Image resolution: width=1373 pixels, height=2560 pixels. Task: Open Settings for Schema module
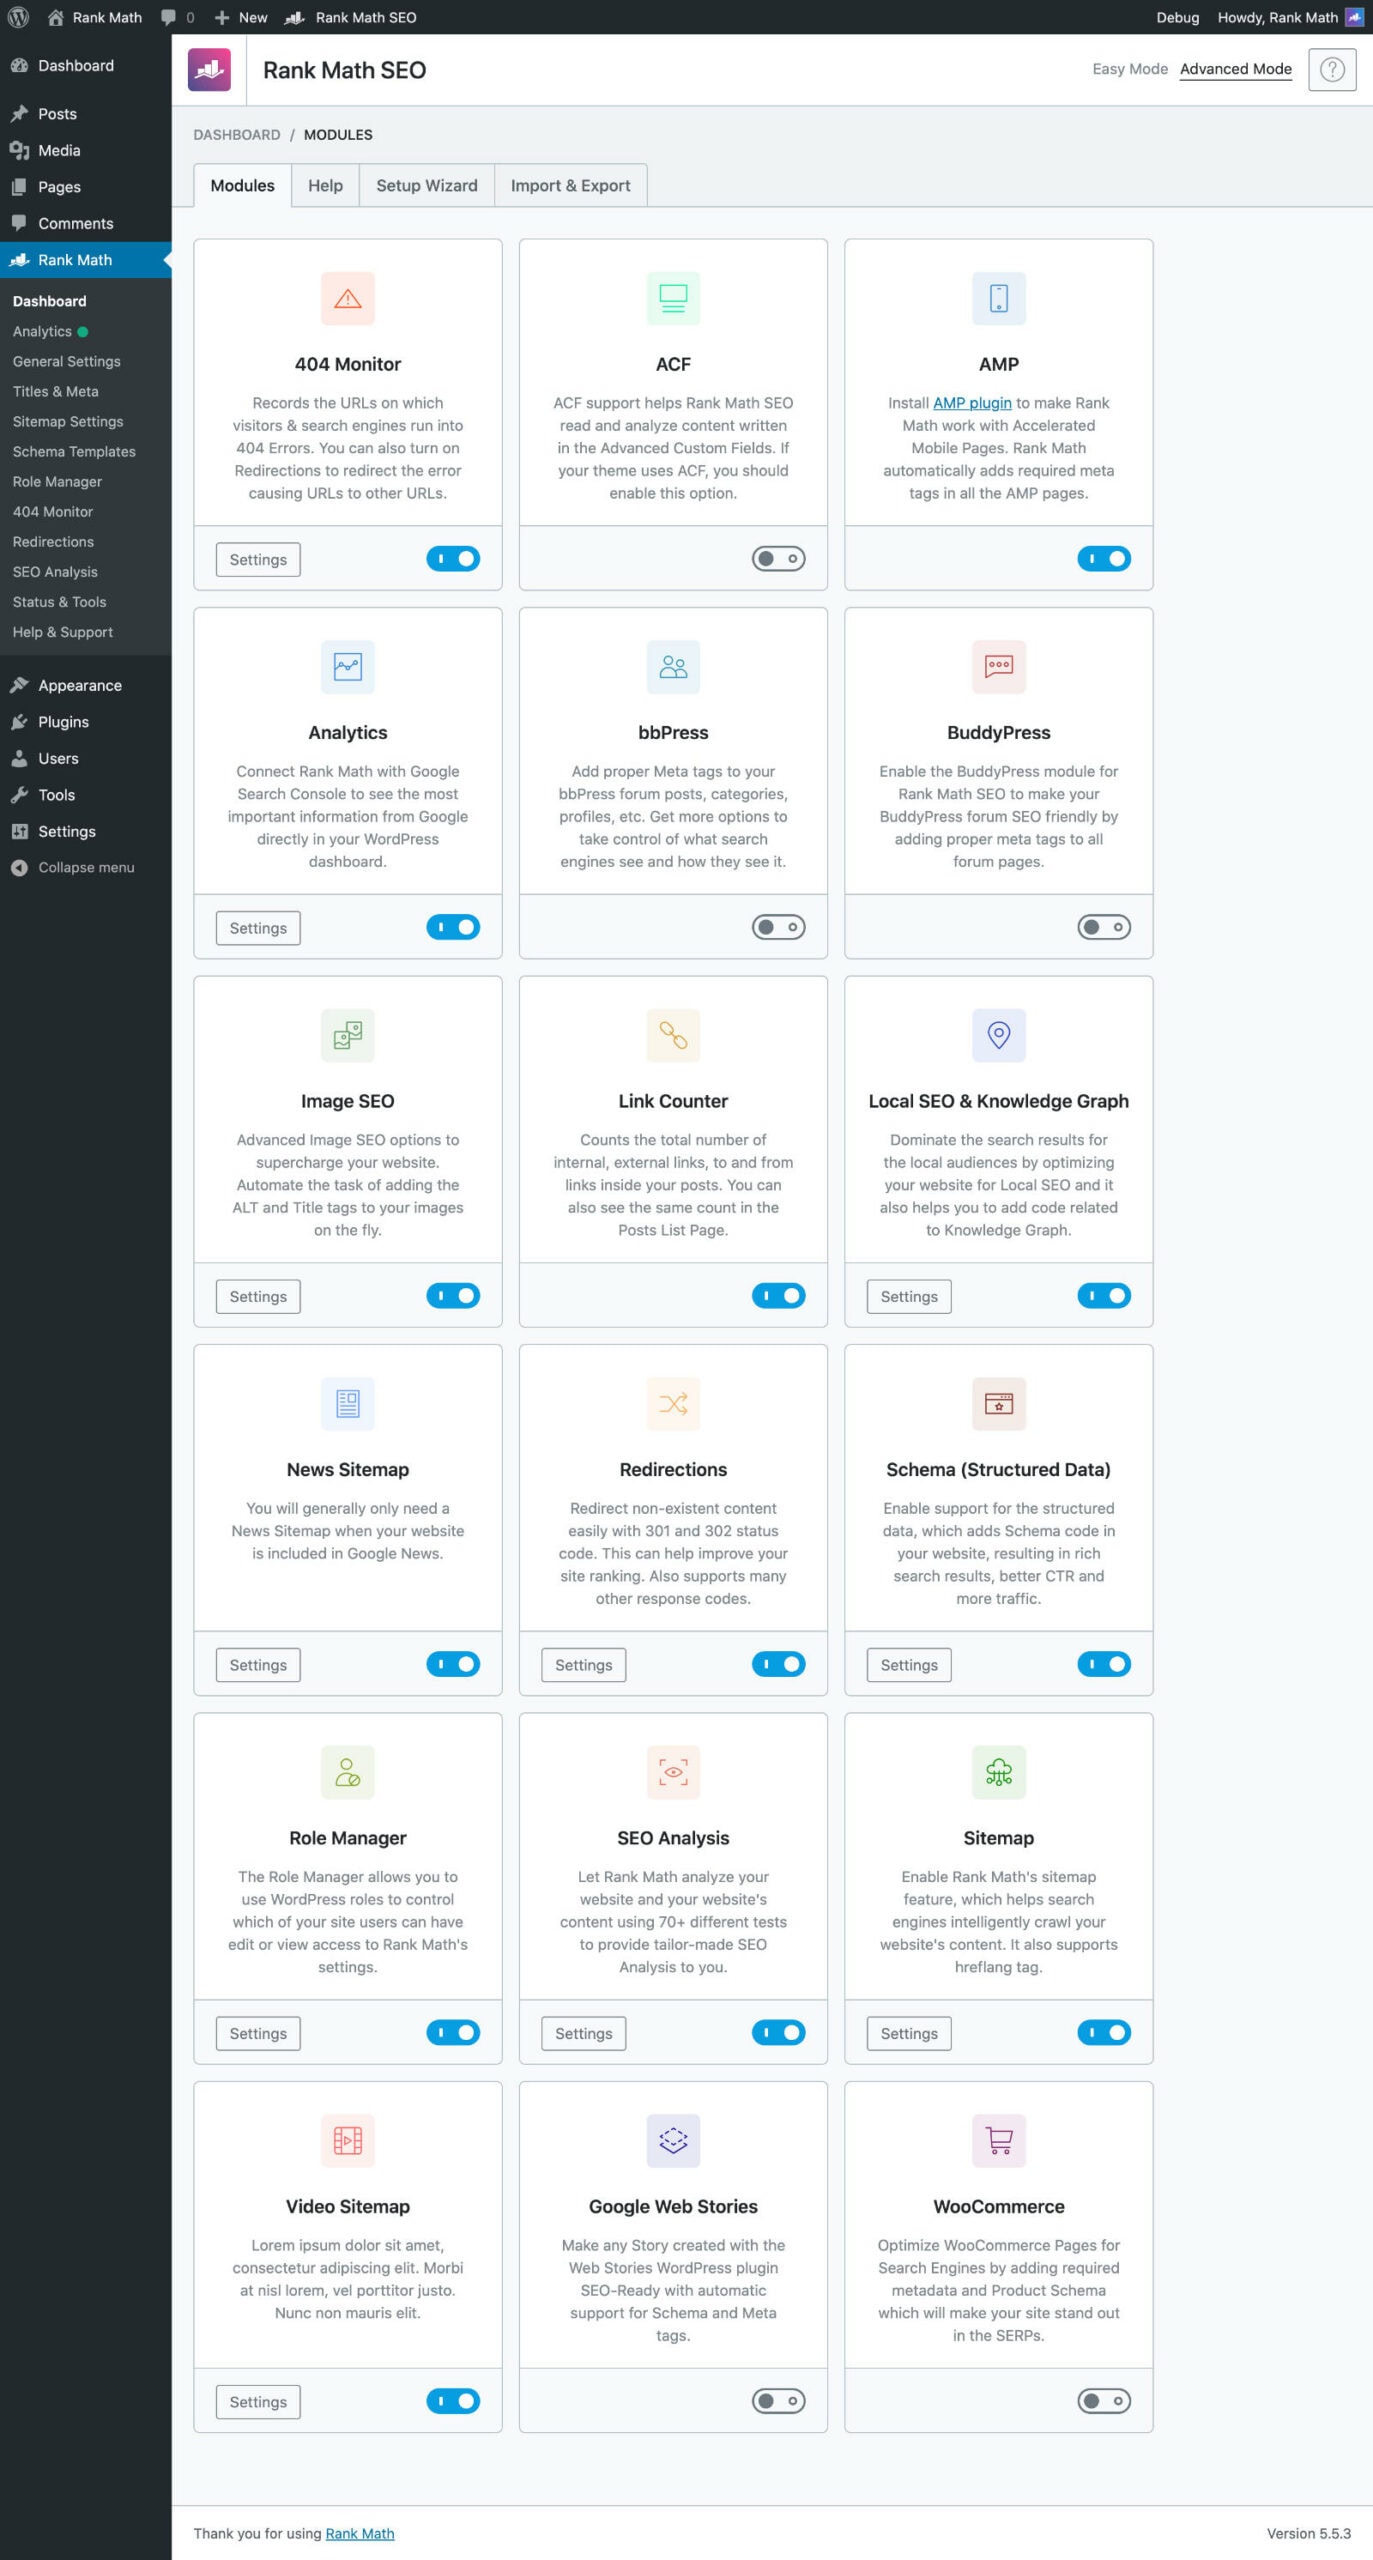908,1665
